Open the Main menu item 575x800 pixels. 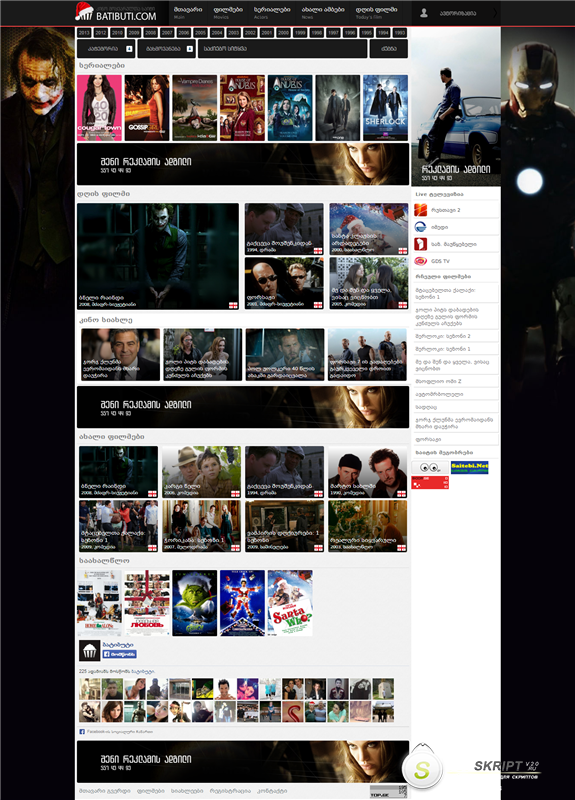click(x=188, y=13)
